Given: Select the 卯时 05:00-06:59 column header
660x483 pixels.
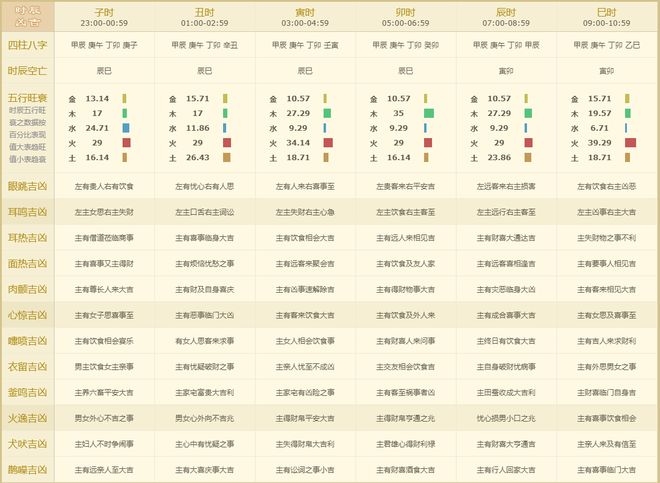Looking at the screenshot, I should click(406, 17).
